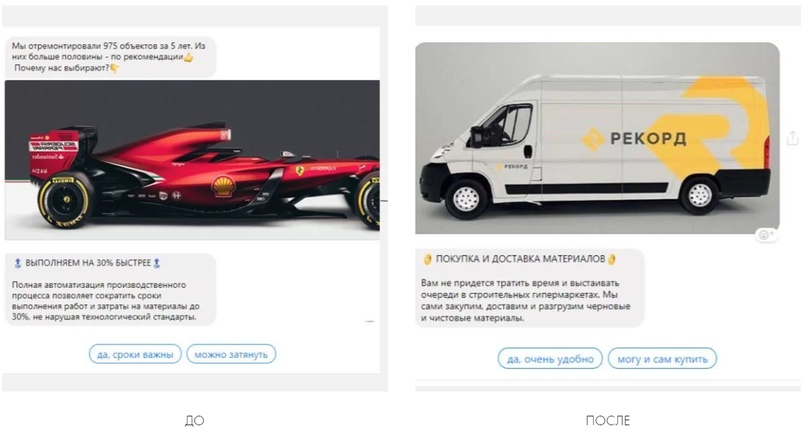The image size is (807, 434).
Task: Choose the "можно затянуть" quick reply
Action: [x=231, y=354]
